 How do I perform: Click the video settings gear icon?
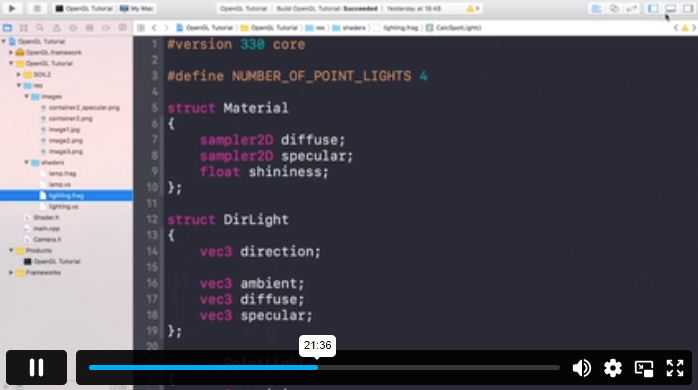point(613,368)
